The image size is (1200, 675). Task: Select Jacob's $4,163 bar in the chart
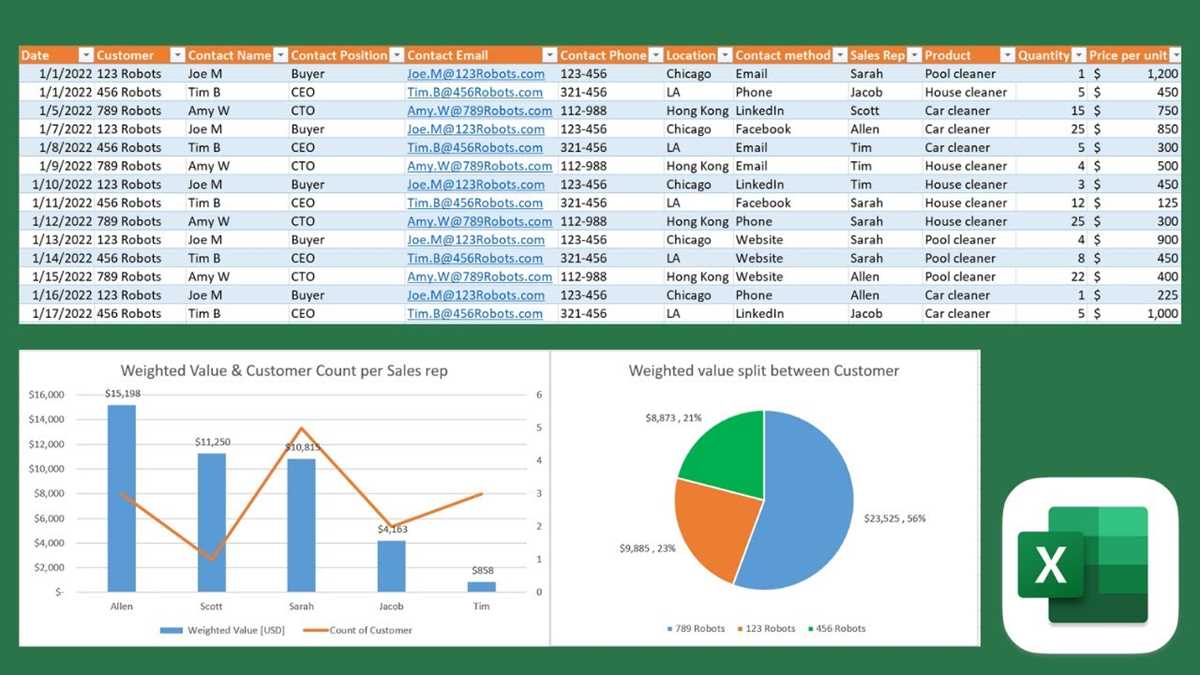pyautogui.click(x=391, y=566)
